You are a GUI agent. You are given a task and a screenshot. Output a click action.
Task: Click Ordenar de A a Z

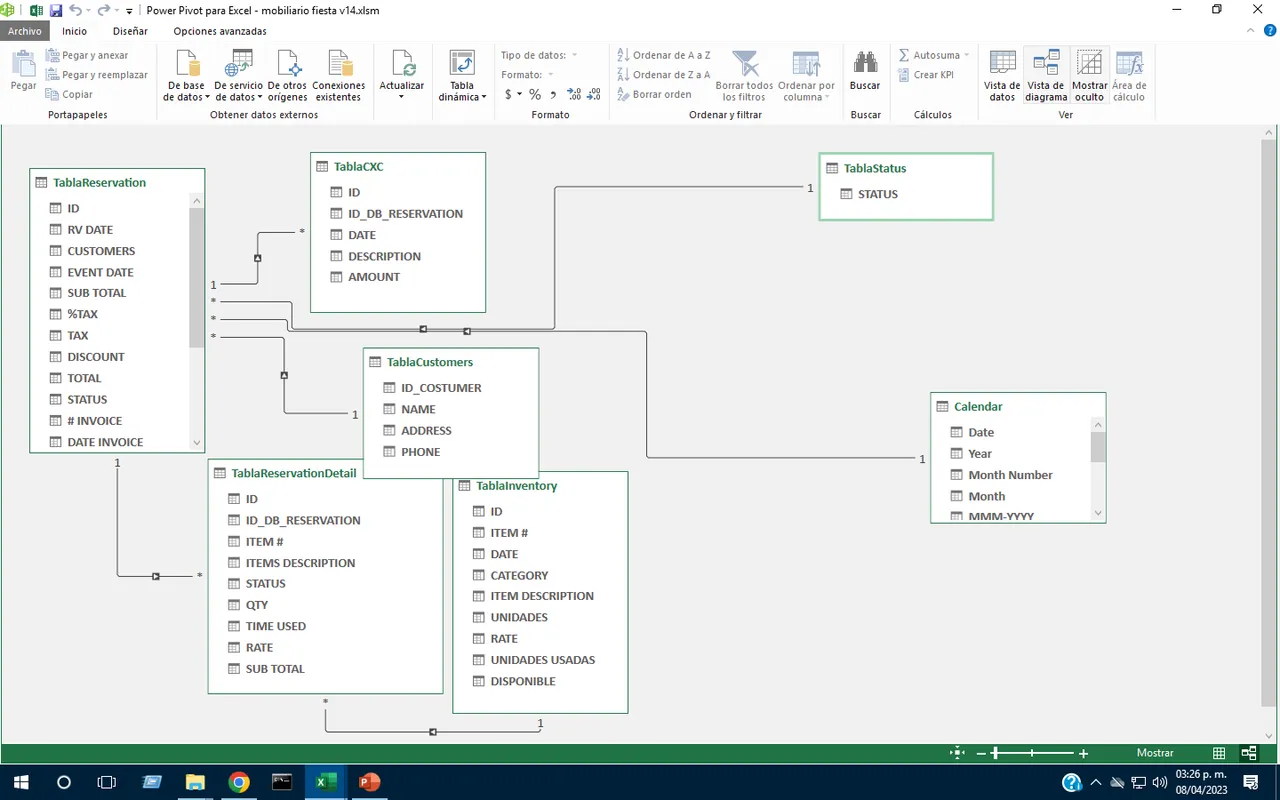point(663,55)
